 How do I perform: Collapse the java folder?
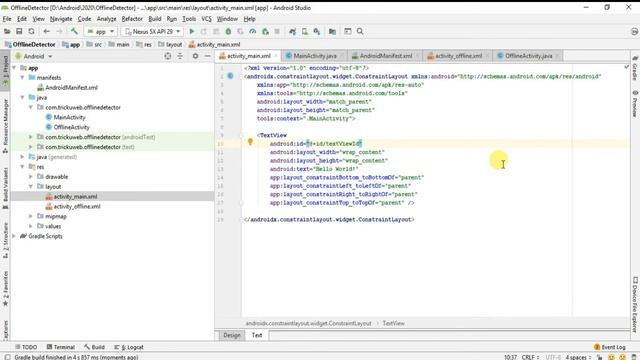22,98
